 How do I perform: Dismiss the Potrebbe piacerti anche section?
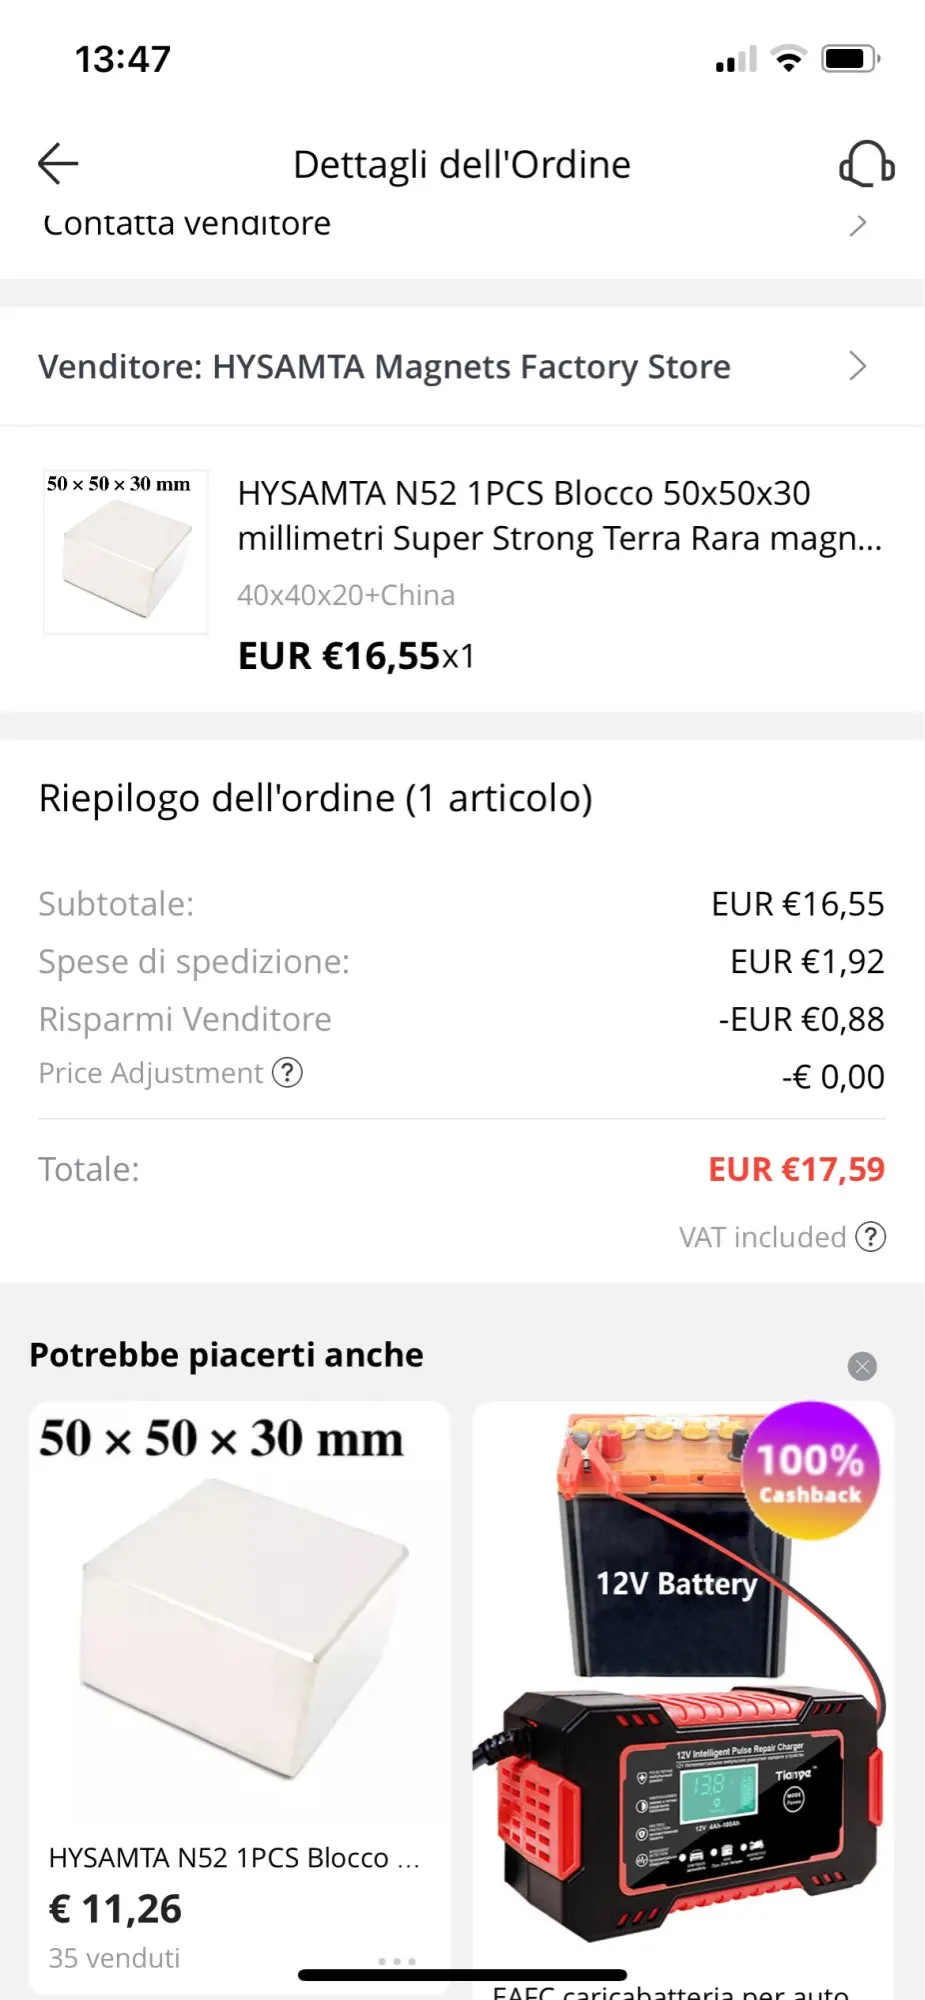click(x=862, y=1366)
